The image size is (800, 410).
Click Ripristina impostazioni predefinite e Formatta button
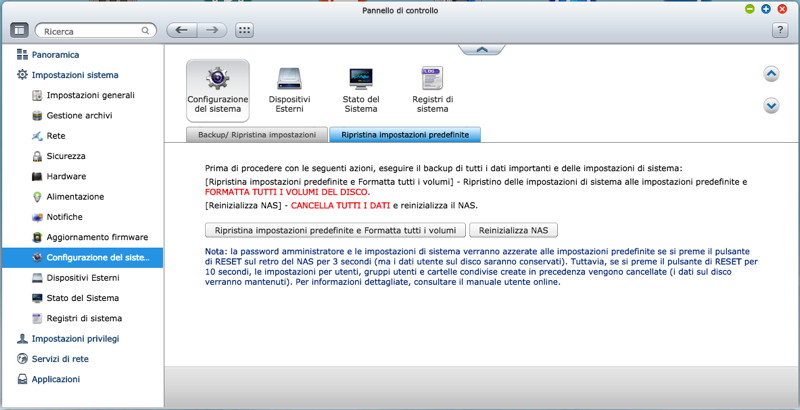pos(328,229)
